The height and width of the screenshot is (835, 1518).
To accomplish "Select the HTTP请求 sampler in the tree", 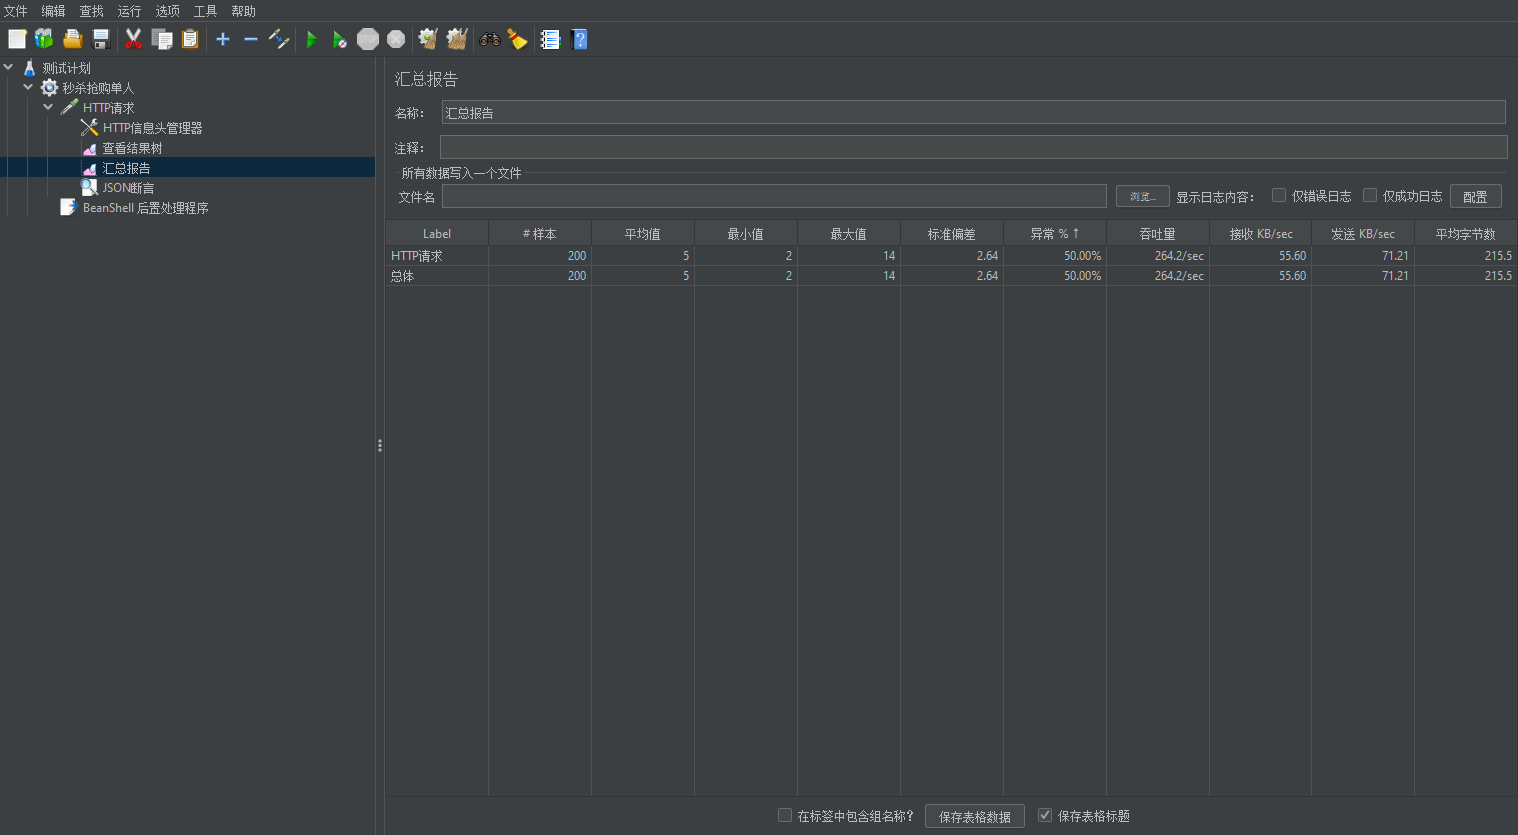I will [108, 108].
